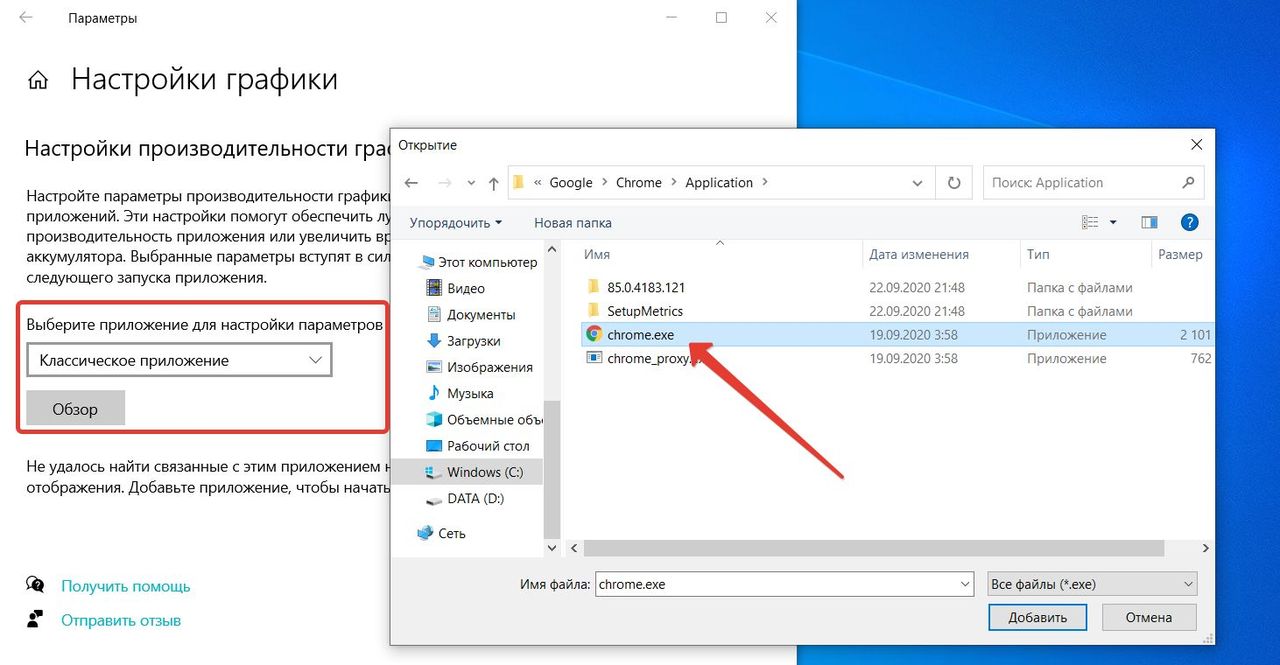The width and height of the screenshot is (1280, 665).
Task: Click the Отправить отзыв feedback icon
Action: (34, 619)
